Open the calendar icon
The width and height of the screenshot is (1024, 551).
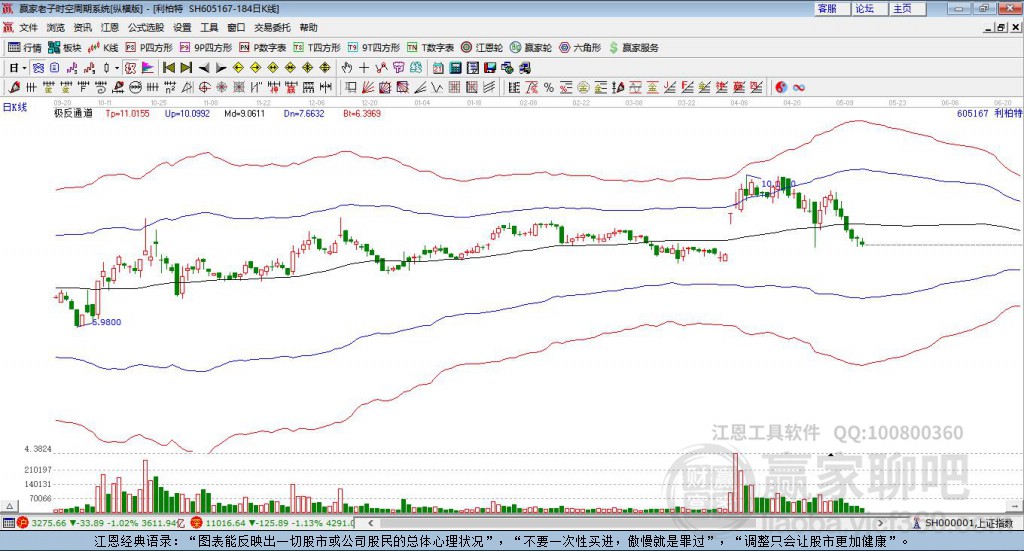438,68
